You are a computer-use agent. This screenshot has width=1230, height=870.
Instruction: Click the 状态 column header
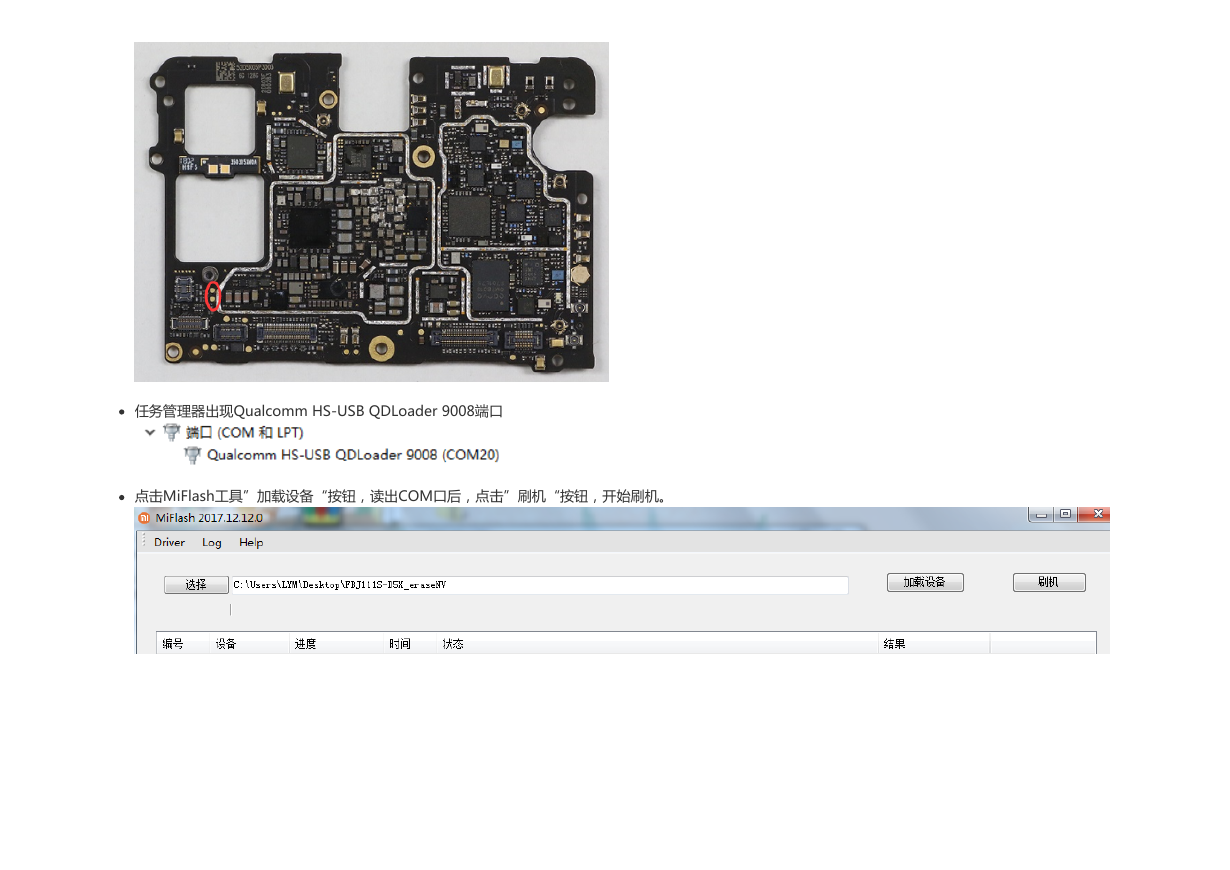(x=658, y=643)
